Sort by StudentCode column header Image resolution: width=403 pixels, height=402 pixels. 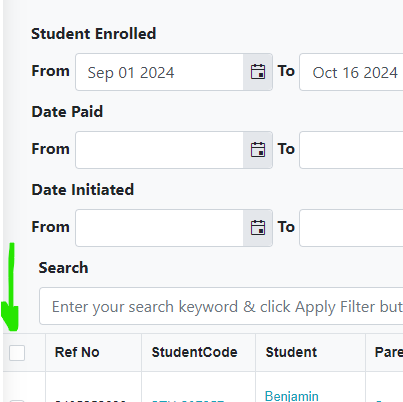pos(194,352)
